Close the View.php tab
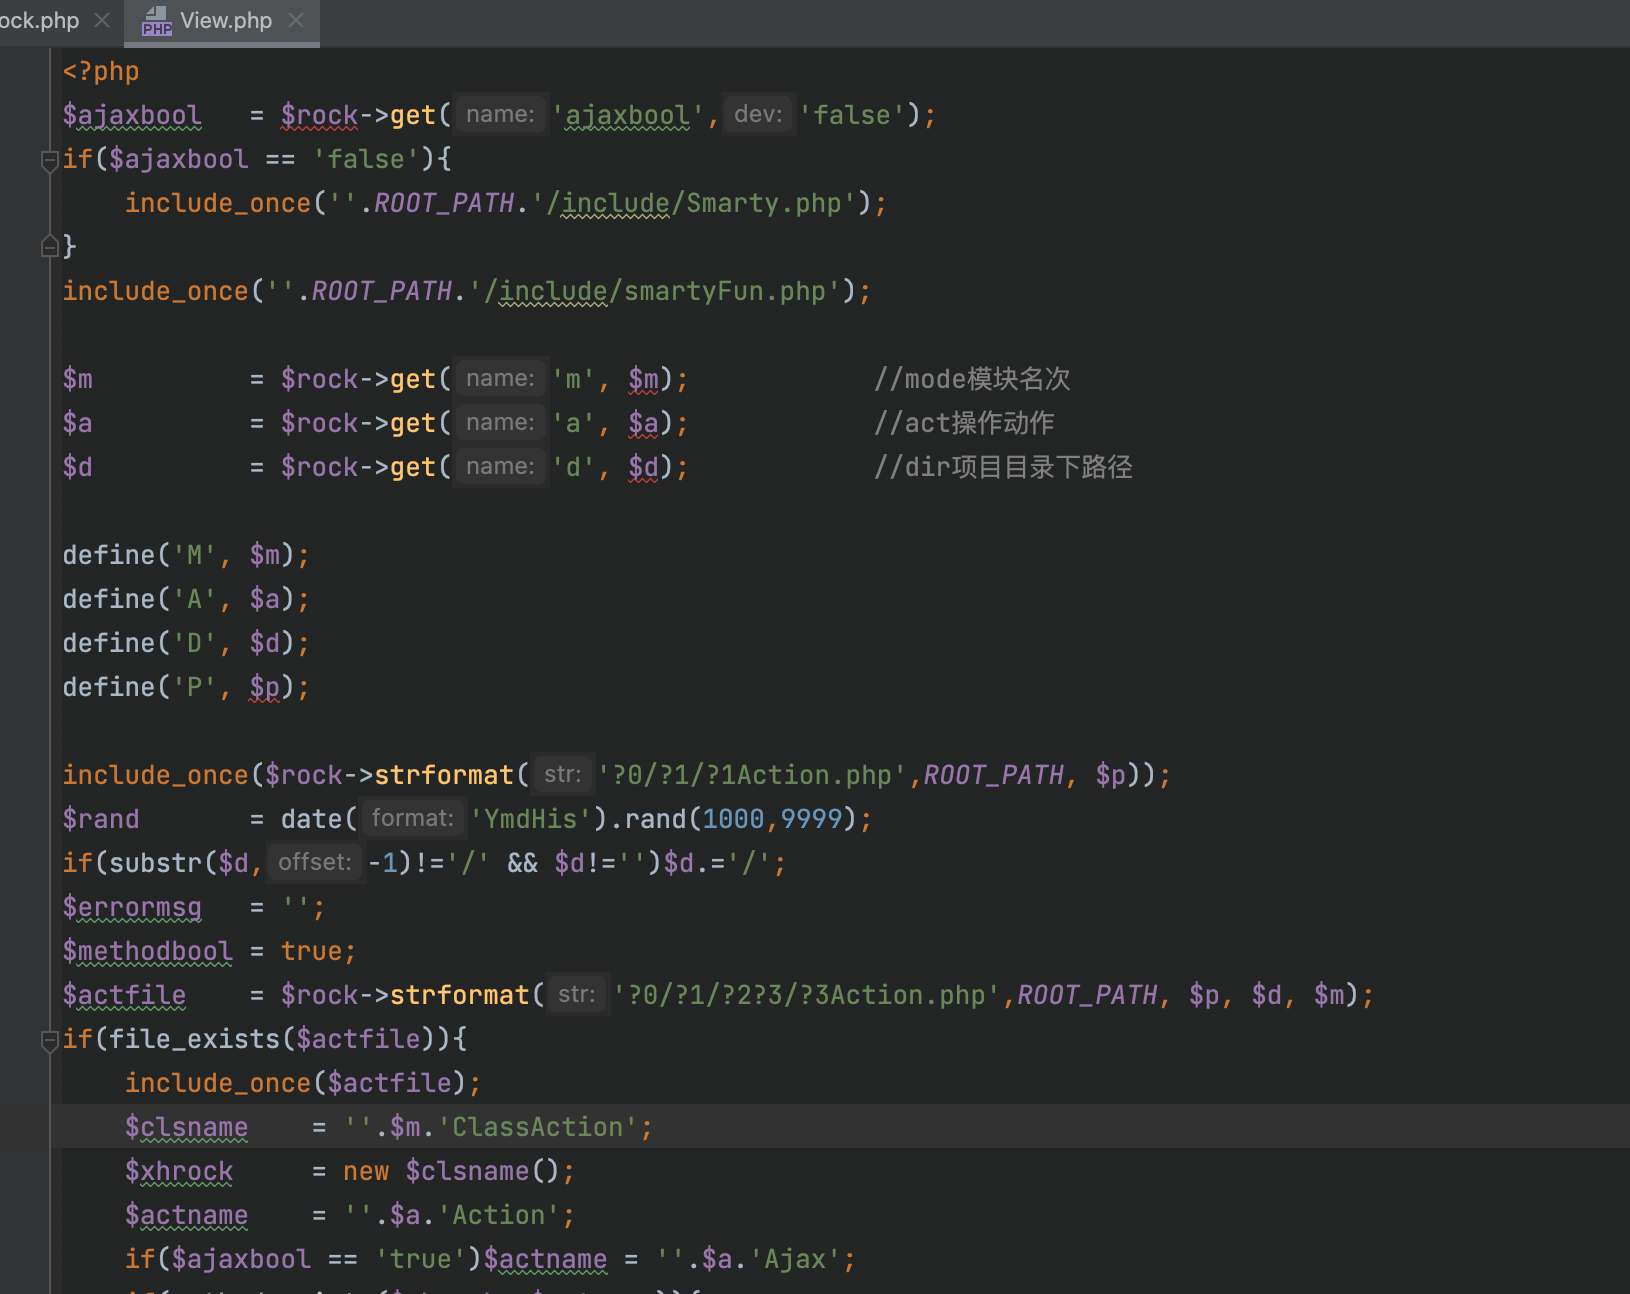1630x1294 pixels. [296, 20]
